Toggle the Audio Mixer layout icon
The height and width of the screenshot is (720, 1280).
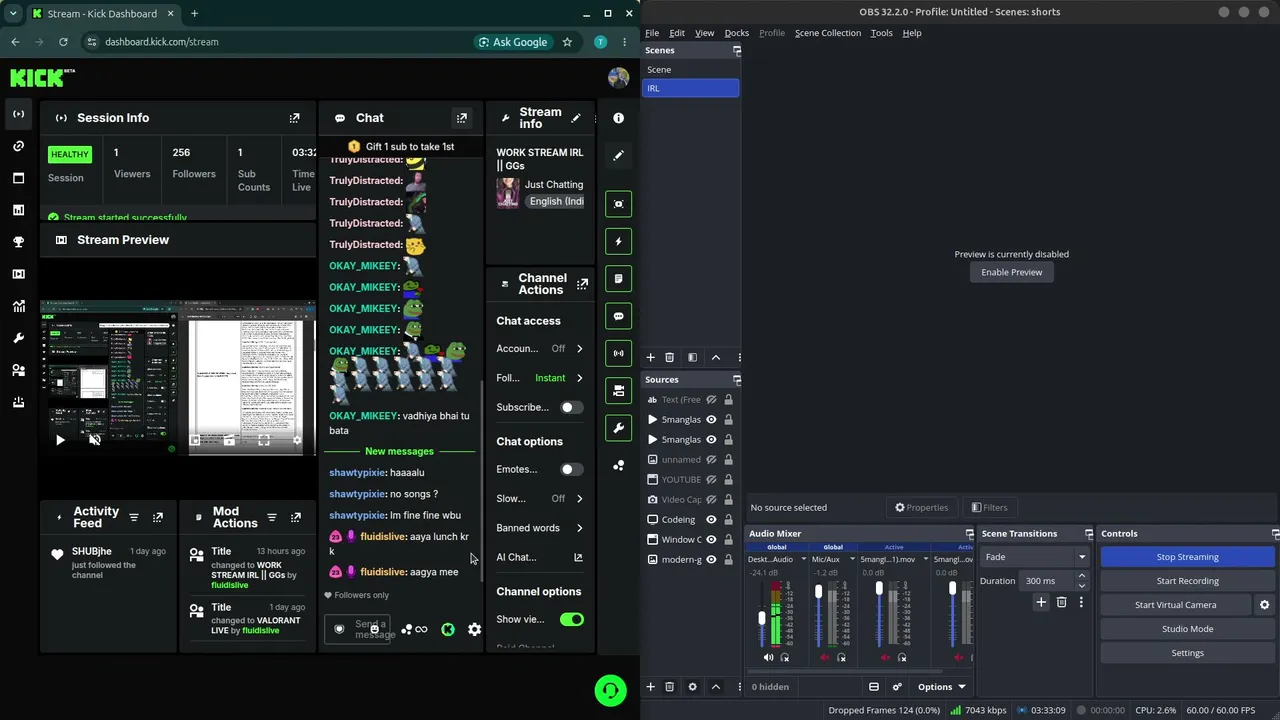pos(873,687)
